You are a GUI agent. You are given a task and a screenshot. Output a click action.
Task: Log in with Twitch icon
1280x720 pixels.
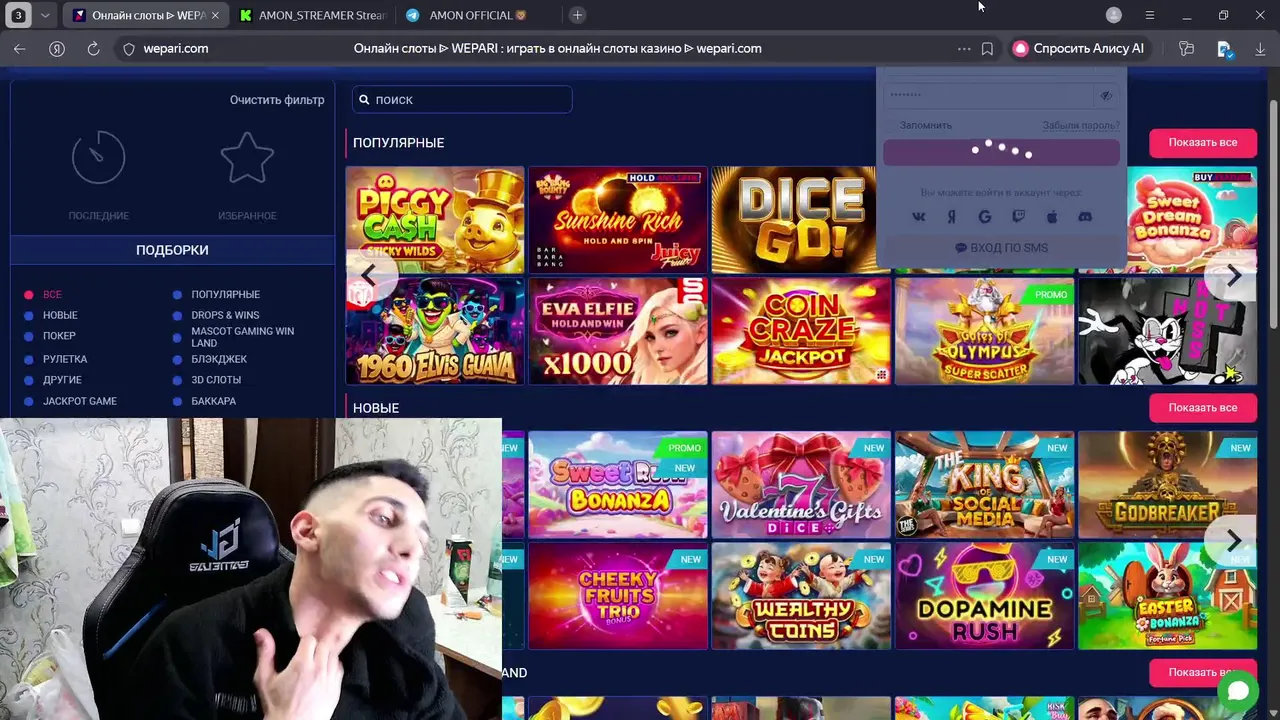pyautogui.click(x=1018, y=217)
